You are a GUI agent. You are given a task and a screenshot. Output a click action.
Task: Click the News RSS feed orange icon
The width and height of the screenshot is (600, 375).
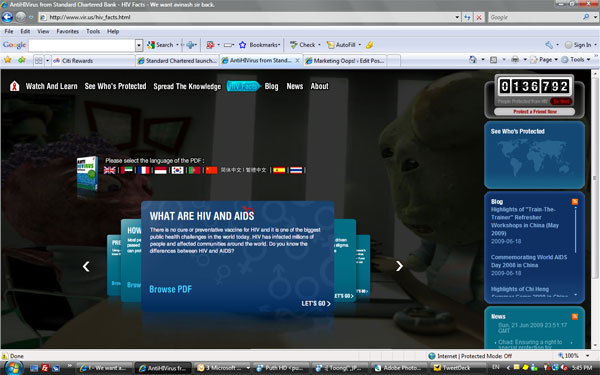574,316
